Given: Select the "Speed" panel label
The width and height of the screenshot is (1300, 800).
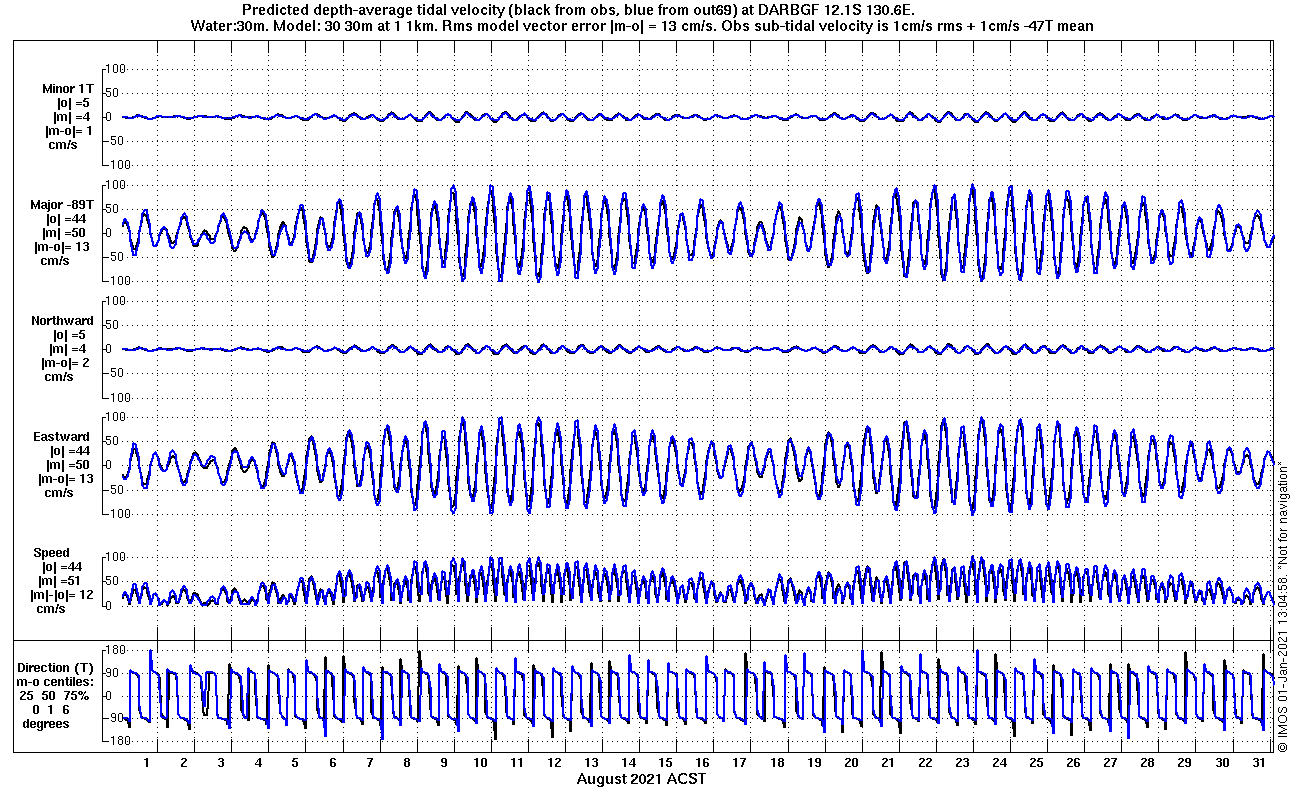Looking at the screenshot, I should point(52,553).
